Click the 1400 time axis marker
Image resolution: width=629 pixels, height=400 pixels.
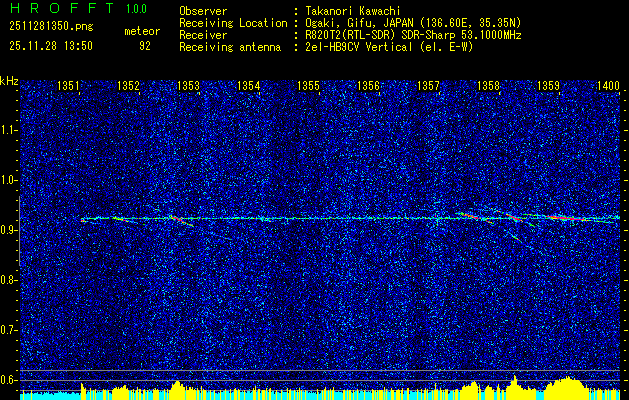pyautogui.click(x=609, y=85)
